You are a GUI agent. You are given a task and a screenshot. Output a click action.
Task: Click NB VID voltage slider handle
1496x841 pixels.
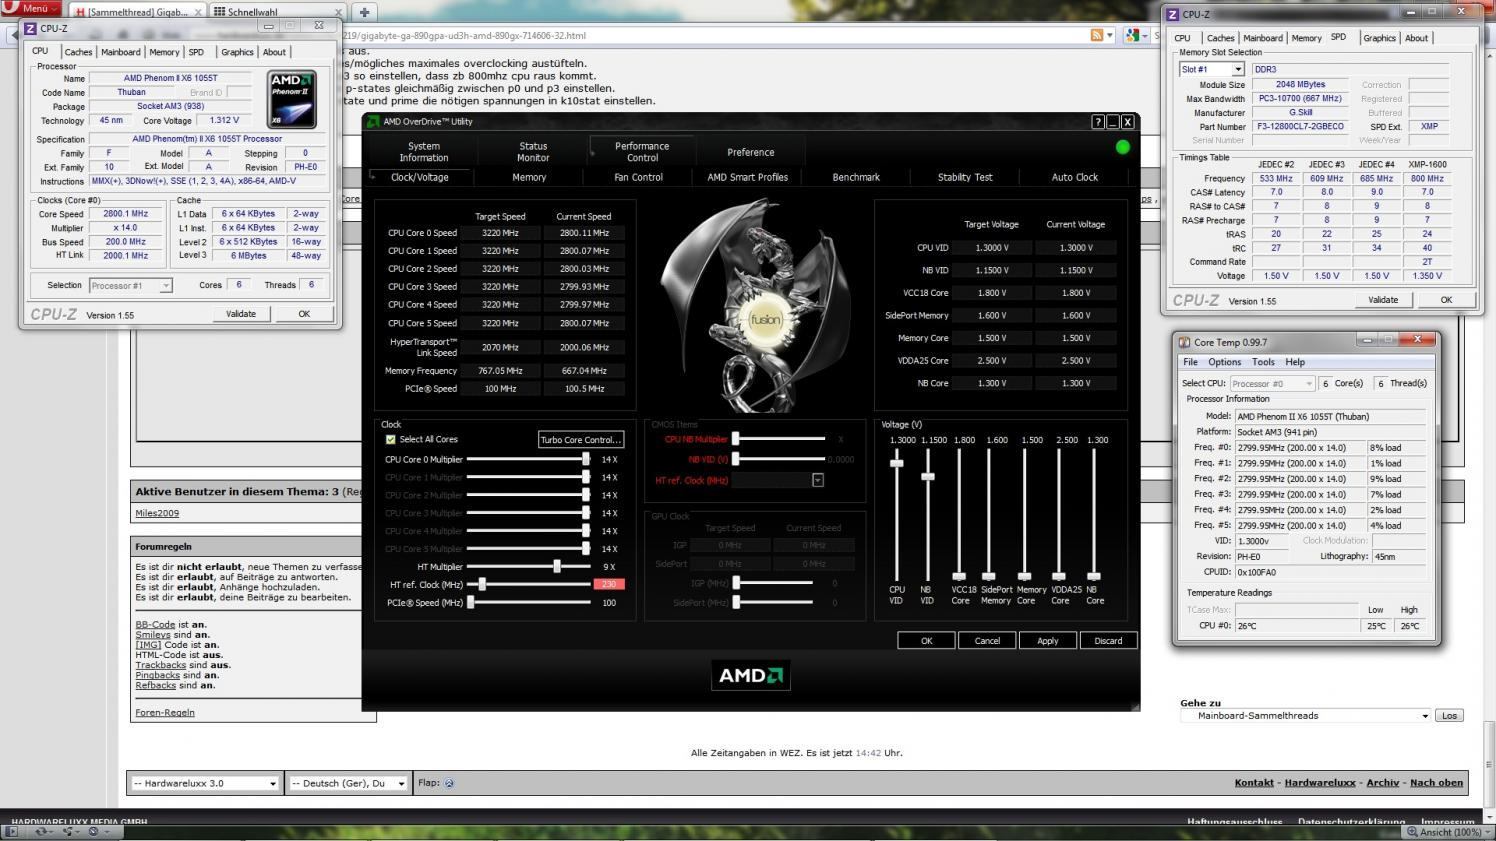tap(928, 476)
